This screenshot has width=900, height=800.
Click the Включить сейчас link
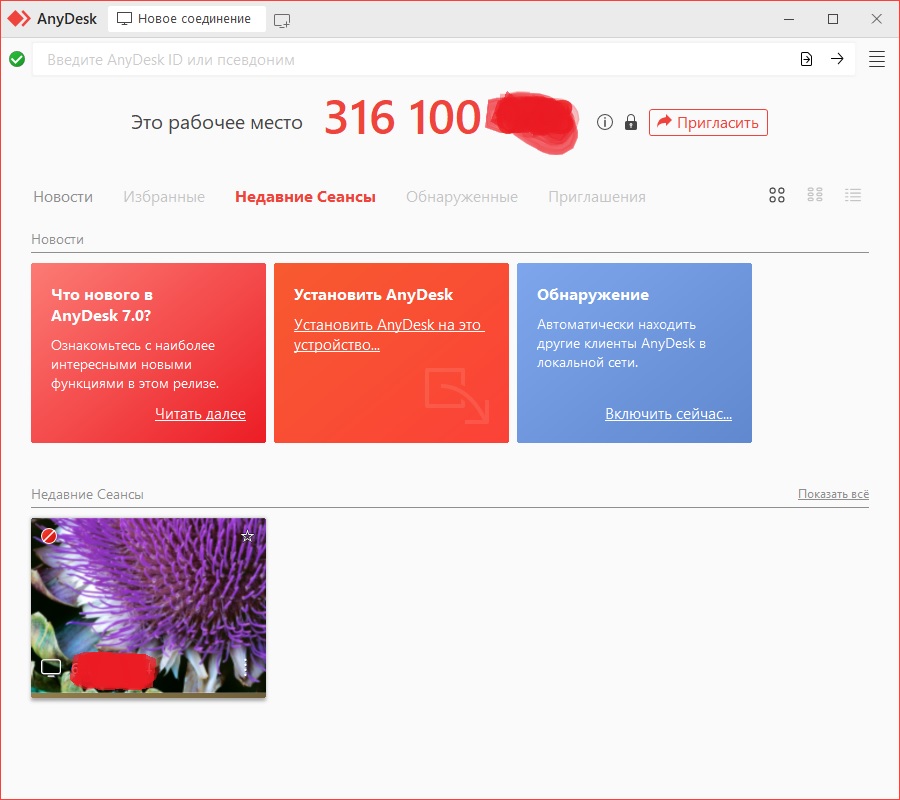(x=669, y=414)
